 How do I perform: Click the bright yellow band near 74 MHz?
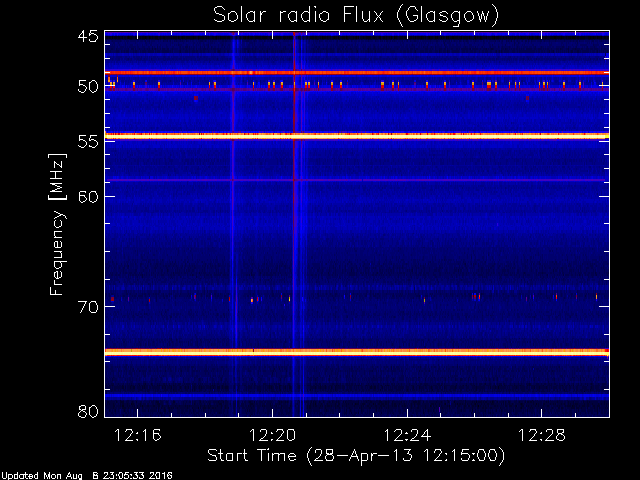pos(357,352)
